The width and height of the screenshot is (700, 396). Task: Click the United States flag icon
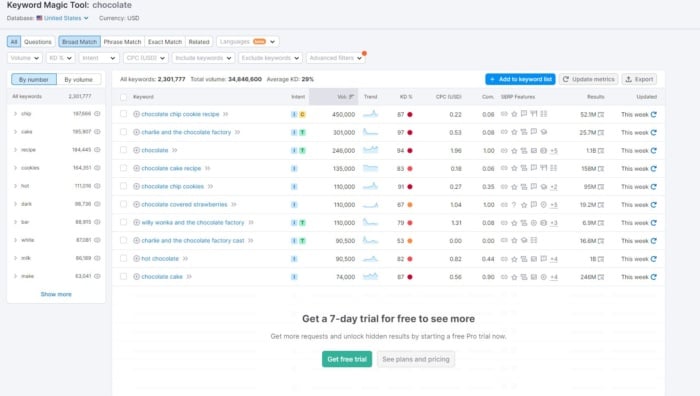click(x=39, y=18)
